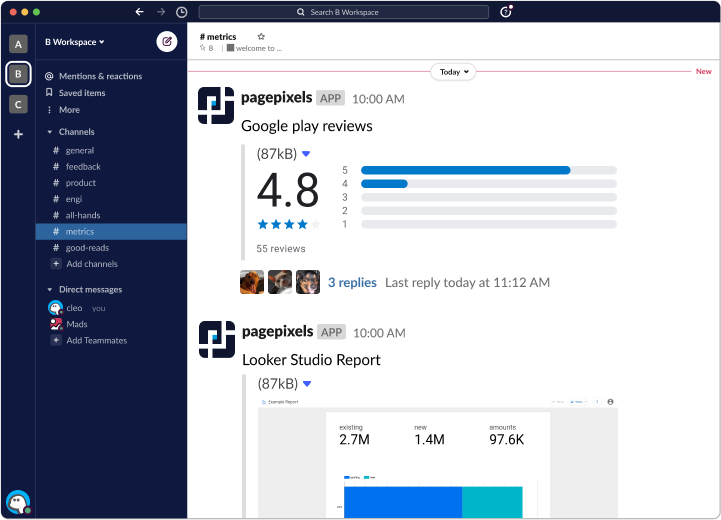Screen dimensions: 721x520
Task: Collapse the Channels section
Action: click(50, 132)
